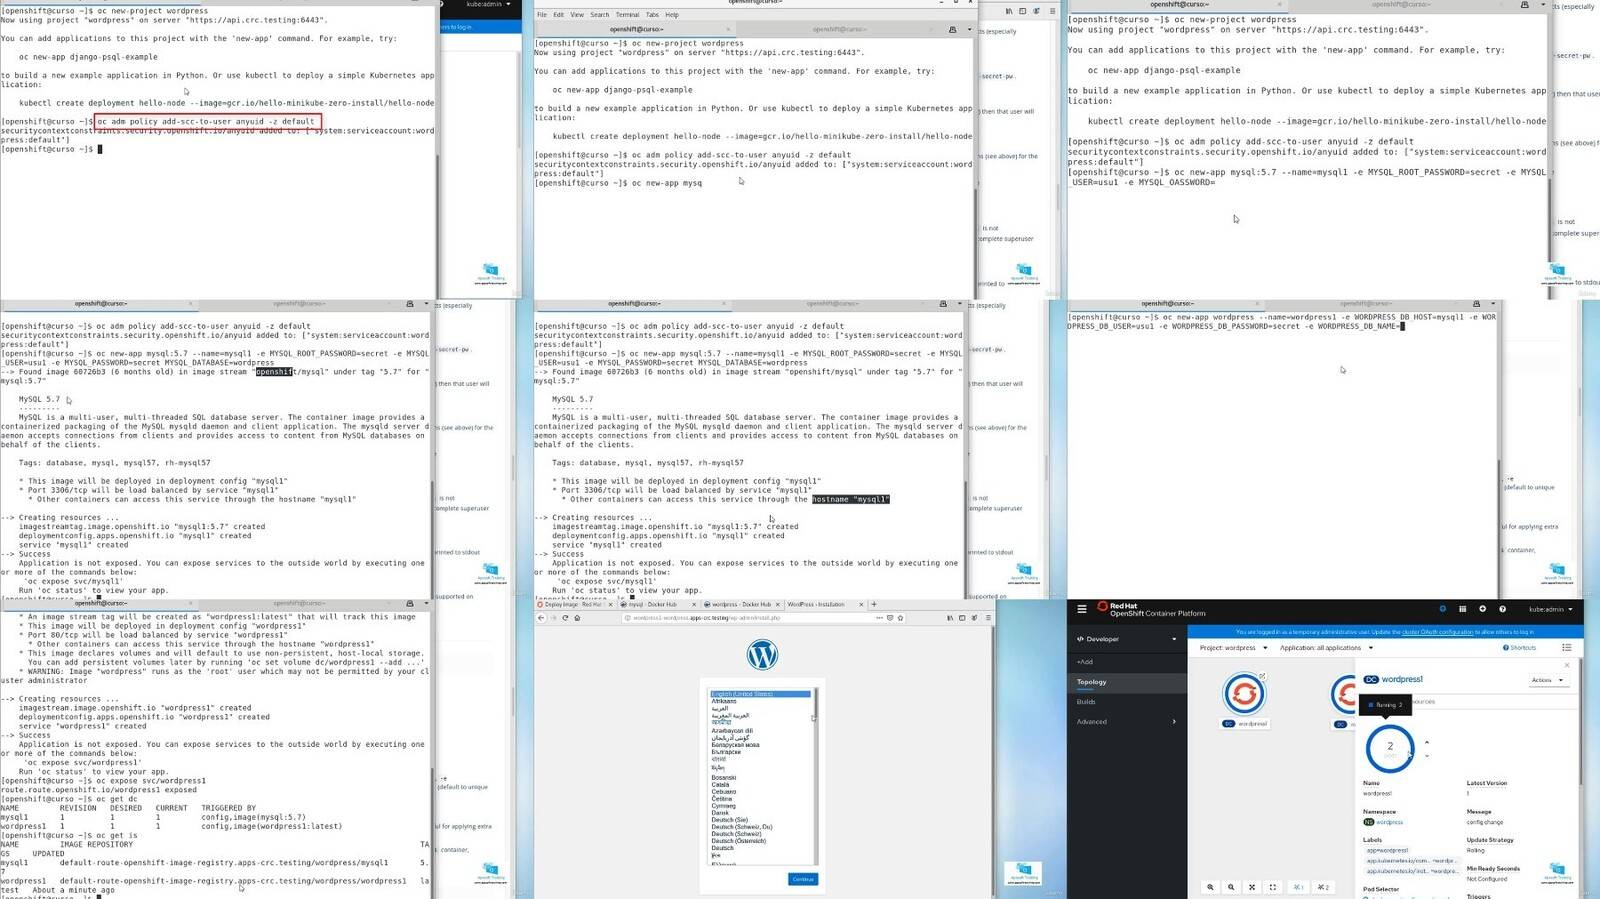Open the kube:admin user dropdown in console
The height and width of the screenshot is (899, 1600).
[x=1551, y=609]
